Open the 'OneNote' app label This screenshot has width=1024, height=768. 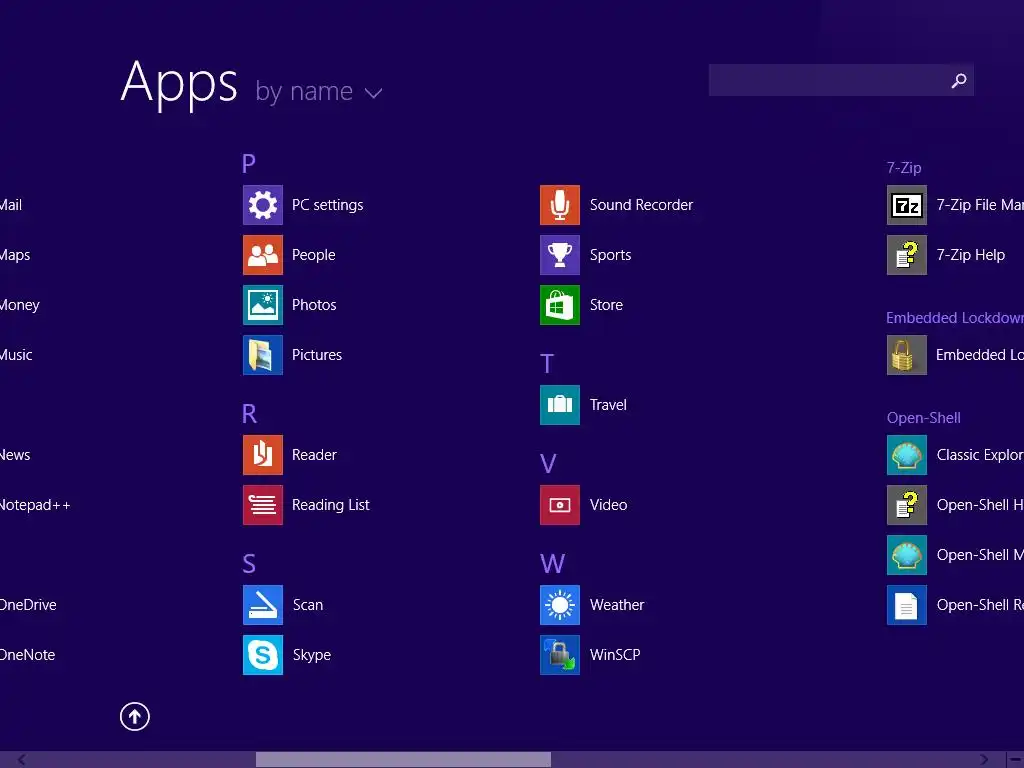pos(27,655)
